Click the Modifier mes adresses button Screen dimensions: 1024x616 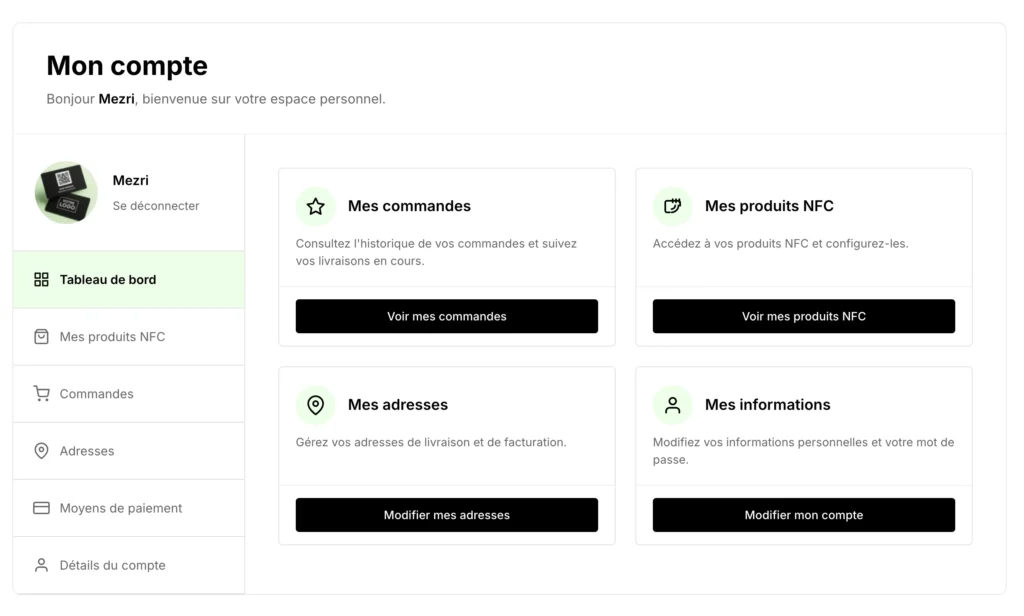coord(446,515)
